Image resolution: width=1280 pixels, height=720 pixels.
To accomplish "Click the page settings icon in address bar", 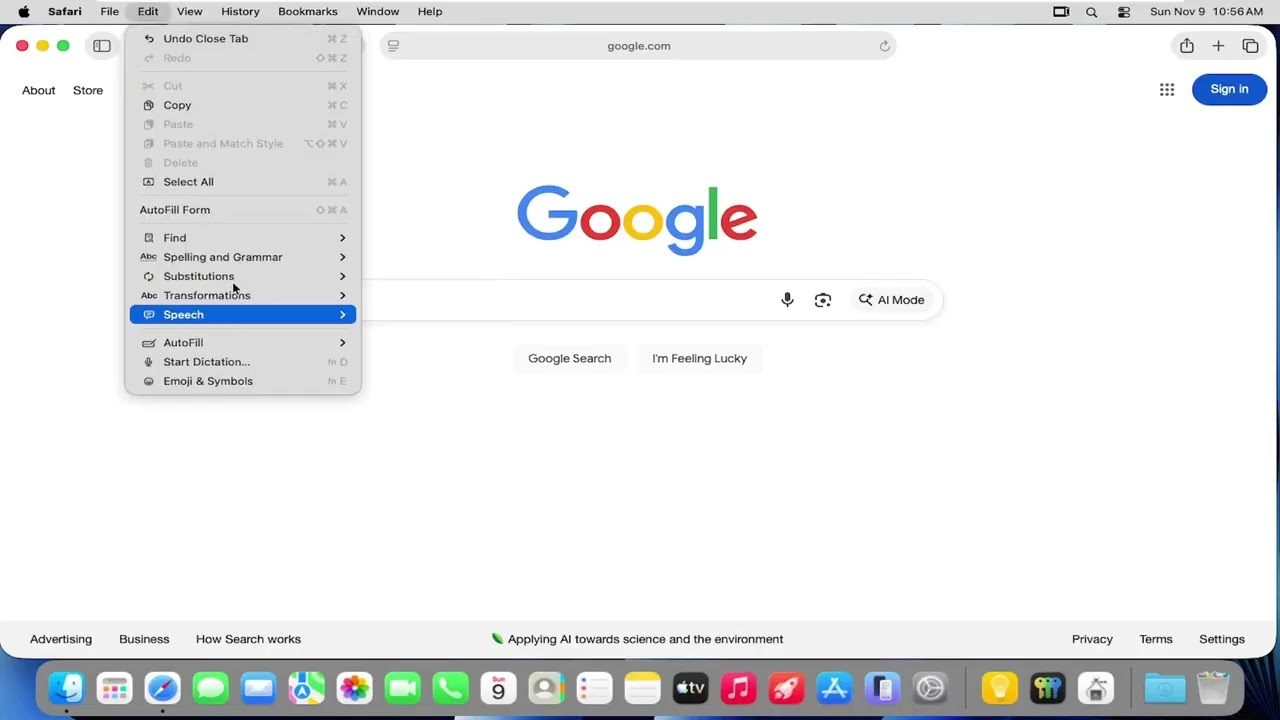I will pos(393,46).
